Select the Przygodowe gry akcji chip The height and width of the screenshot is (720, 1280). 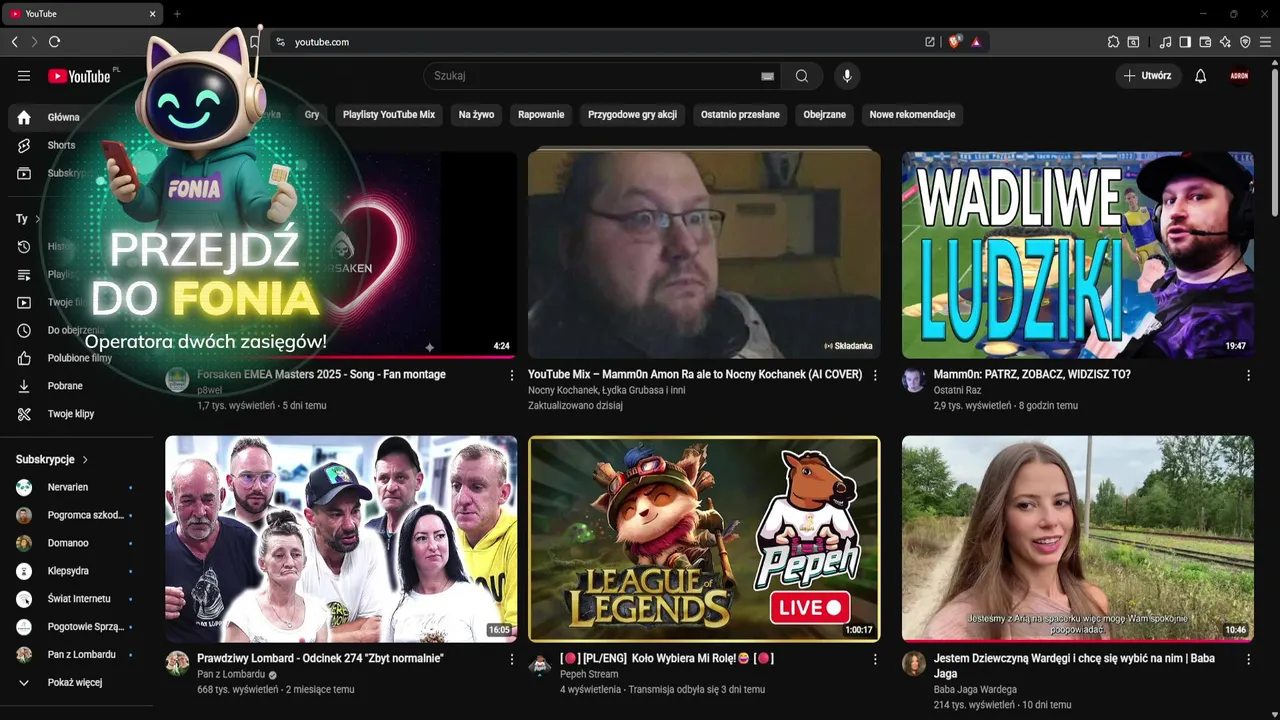click(x=632, y=114)
